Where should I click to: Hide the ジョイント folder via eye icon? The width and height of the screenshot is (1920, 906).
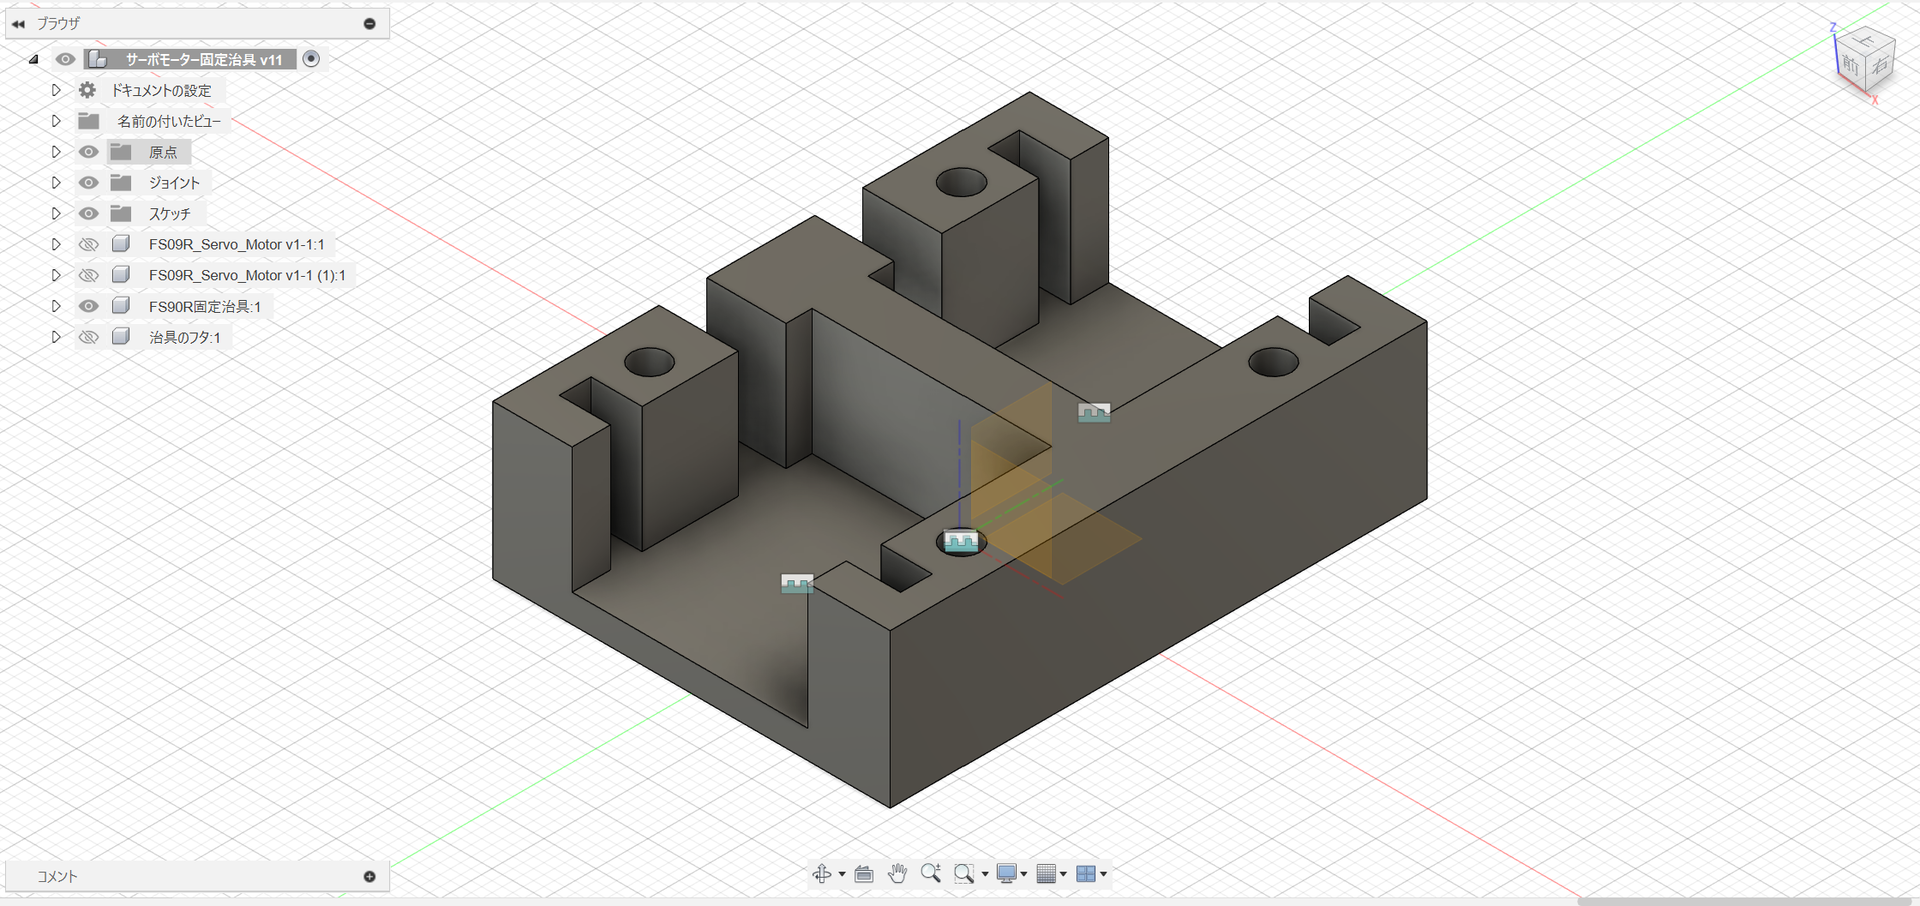(x=89, y=183)
